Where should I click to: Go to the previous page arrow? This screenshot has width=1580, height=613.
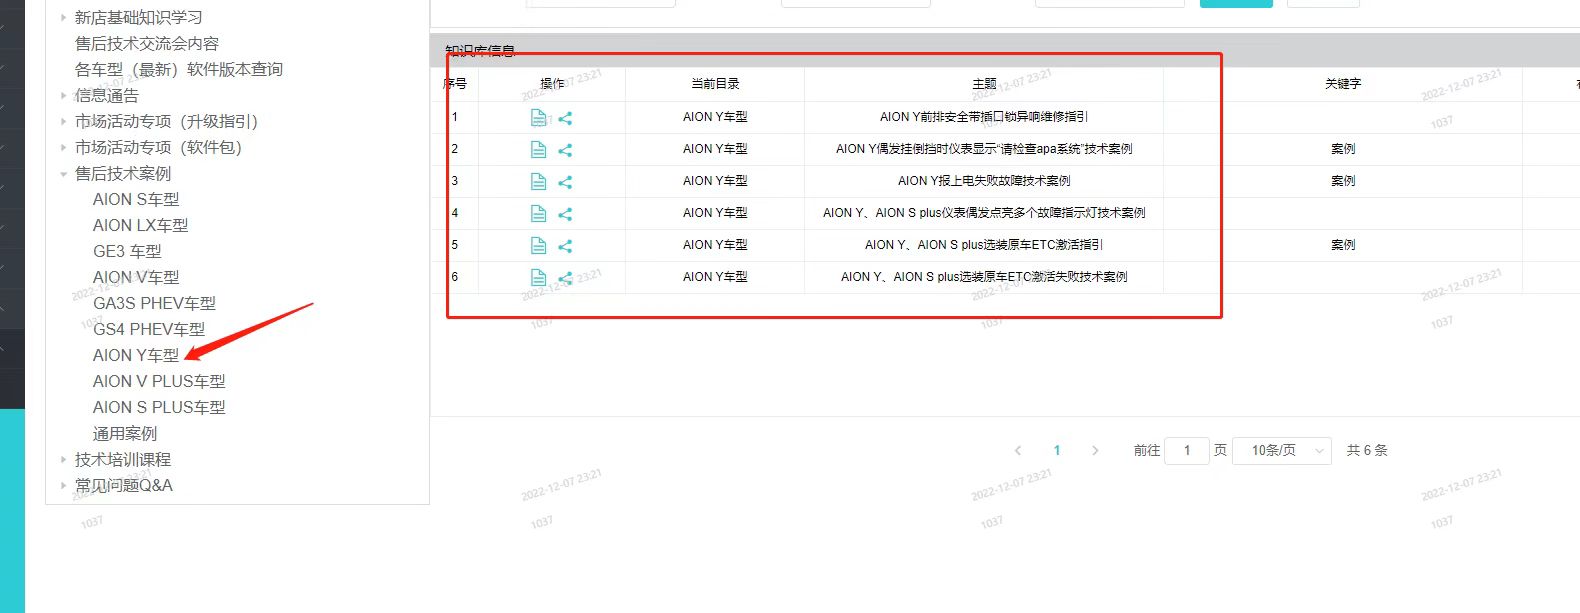[1018, 451]
